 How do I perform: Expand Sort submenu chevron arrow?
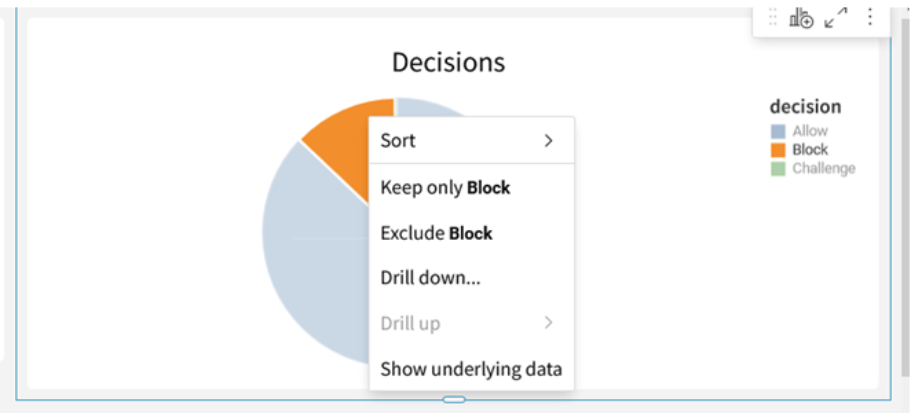coord(548,140)
